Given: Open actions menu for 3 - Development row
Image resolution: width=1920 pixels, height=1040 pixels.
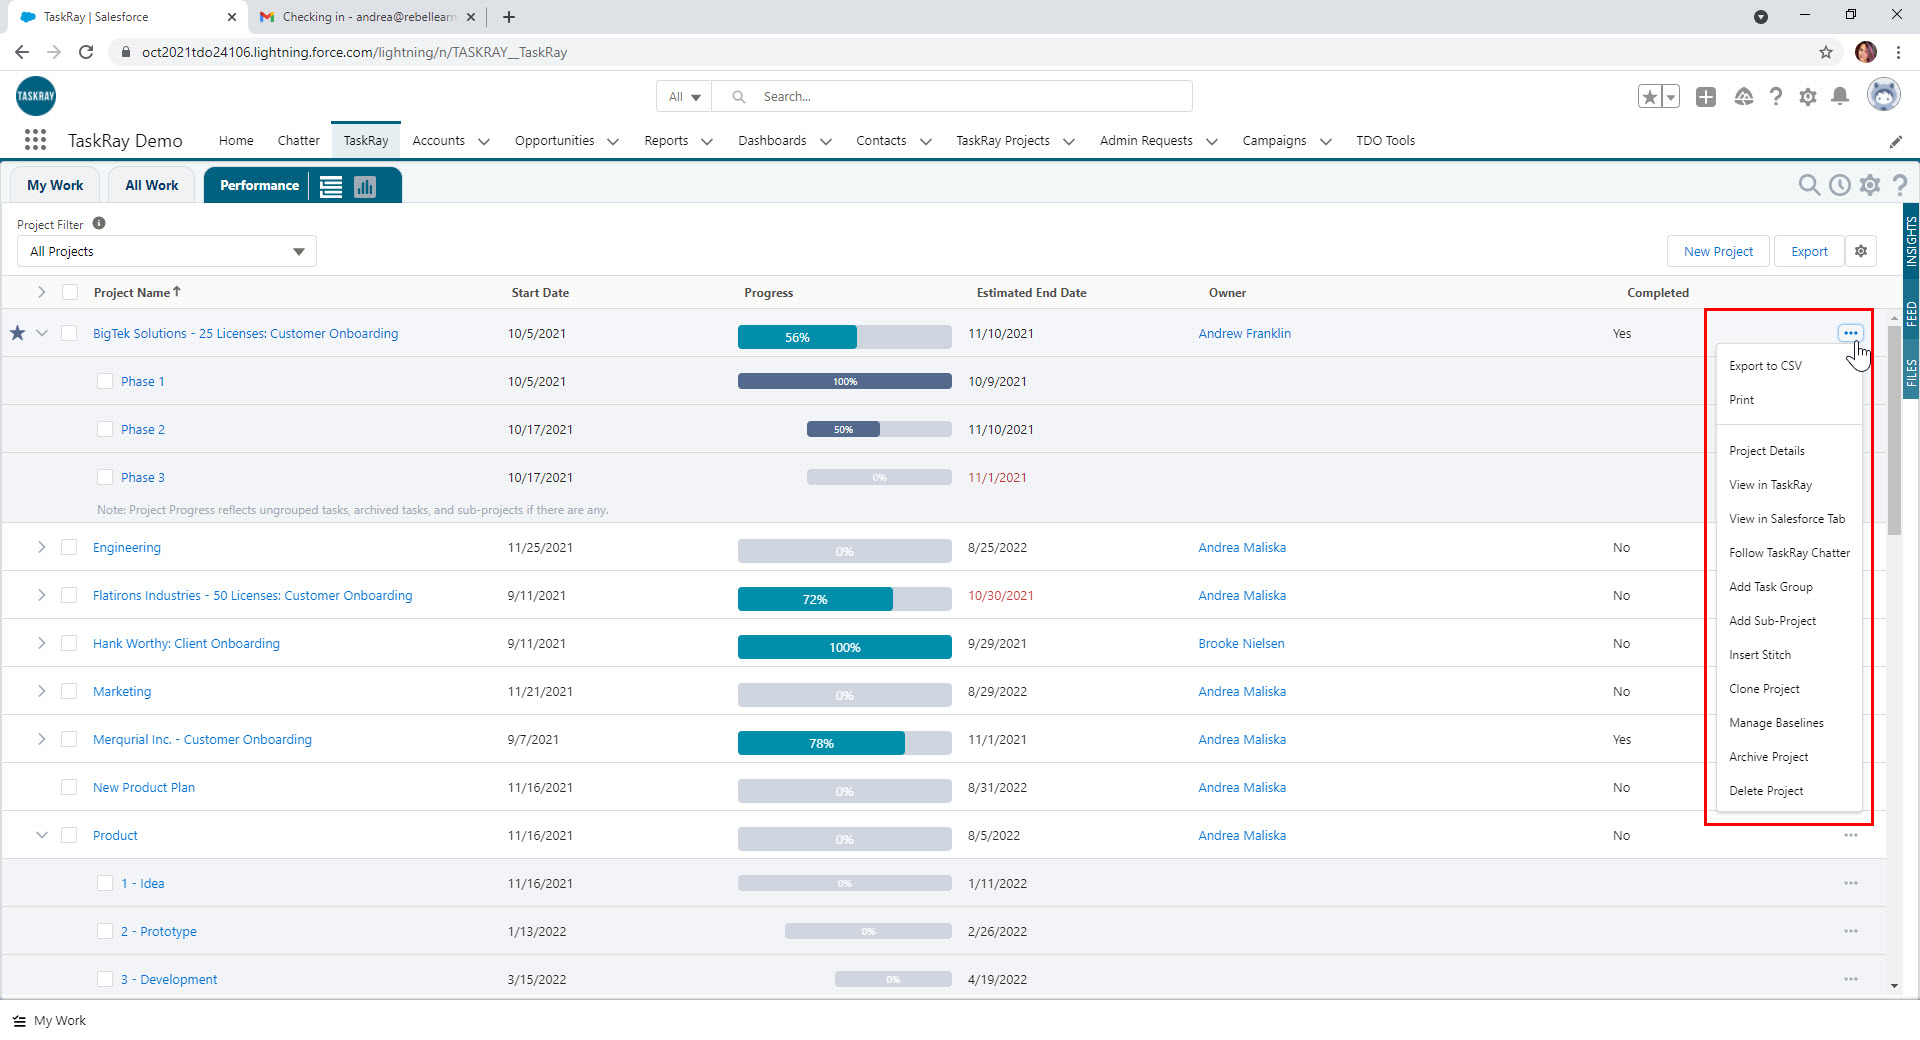Looking at the screenshot, I should (1851, 979).
